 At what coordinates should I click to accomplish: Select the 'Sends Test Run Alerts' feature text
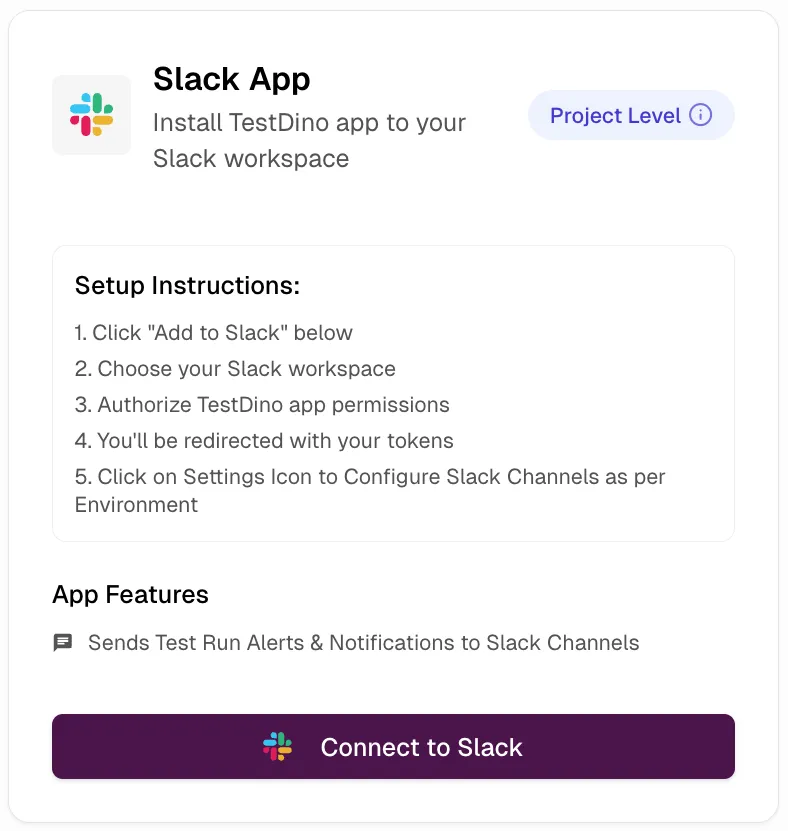(x=363, y=643)
